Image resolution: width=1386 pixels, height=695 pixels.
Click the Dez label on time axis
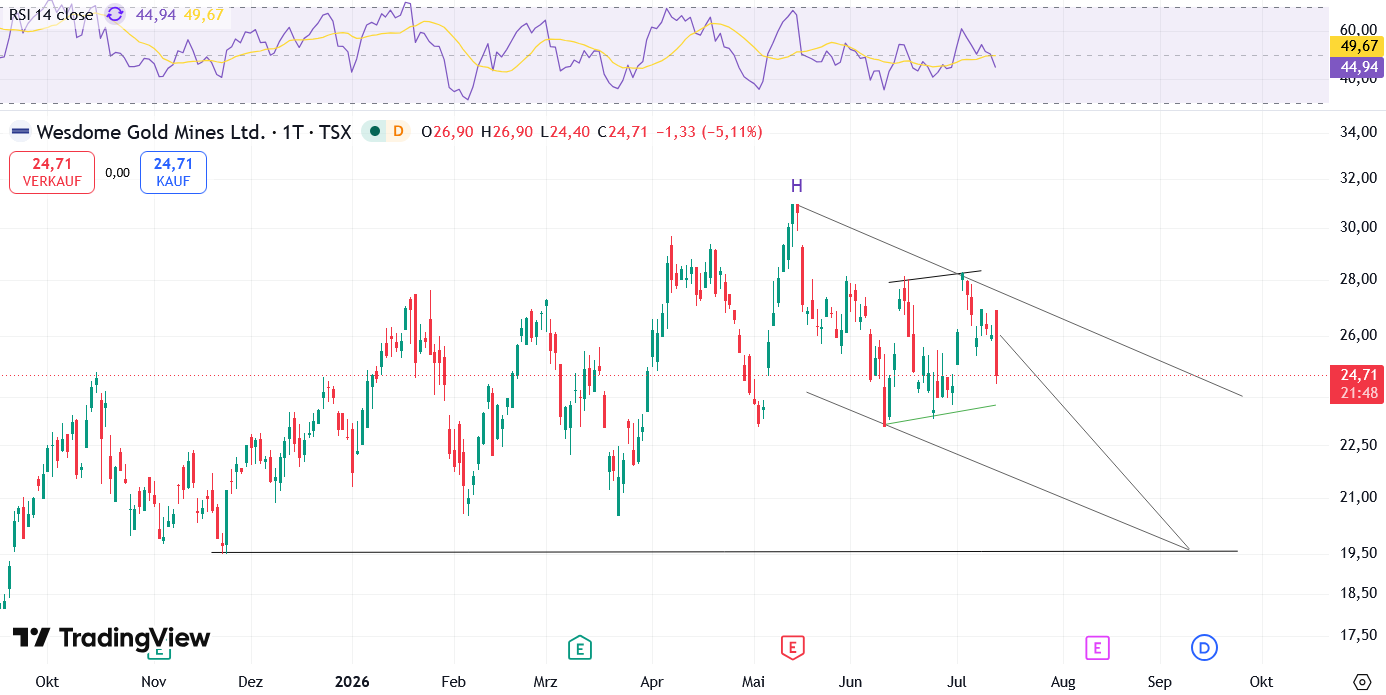pyautogui.click(x=250, y=682)
